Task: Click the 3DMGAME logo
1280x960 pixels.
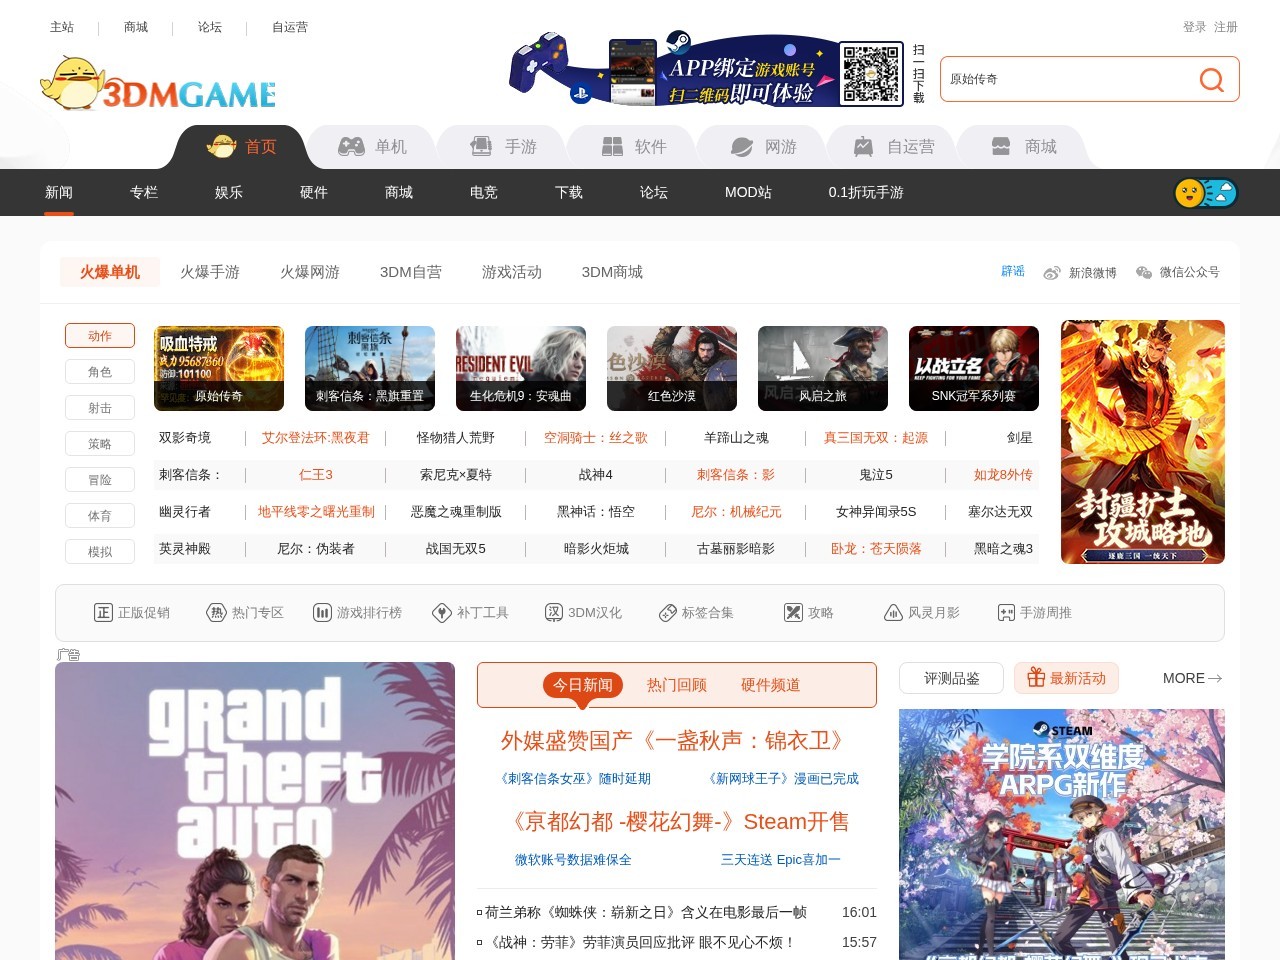Action: point(158,84)
